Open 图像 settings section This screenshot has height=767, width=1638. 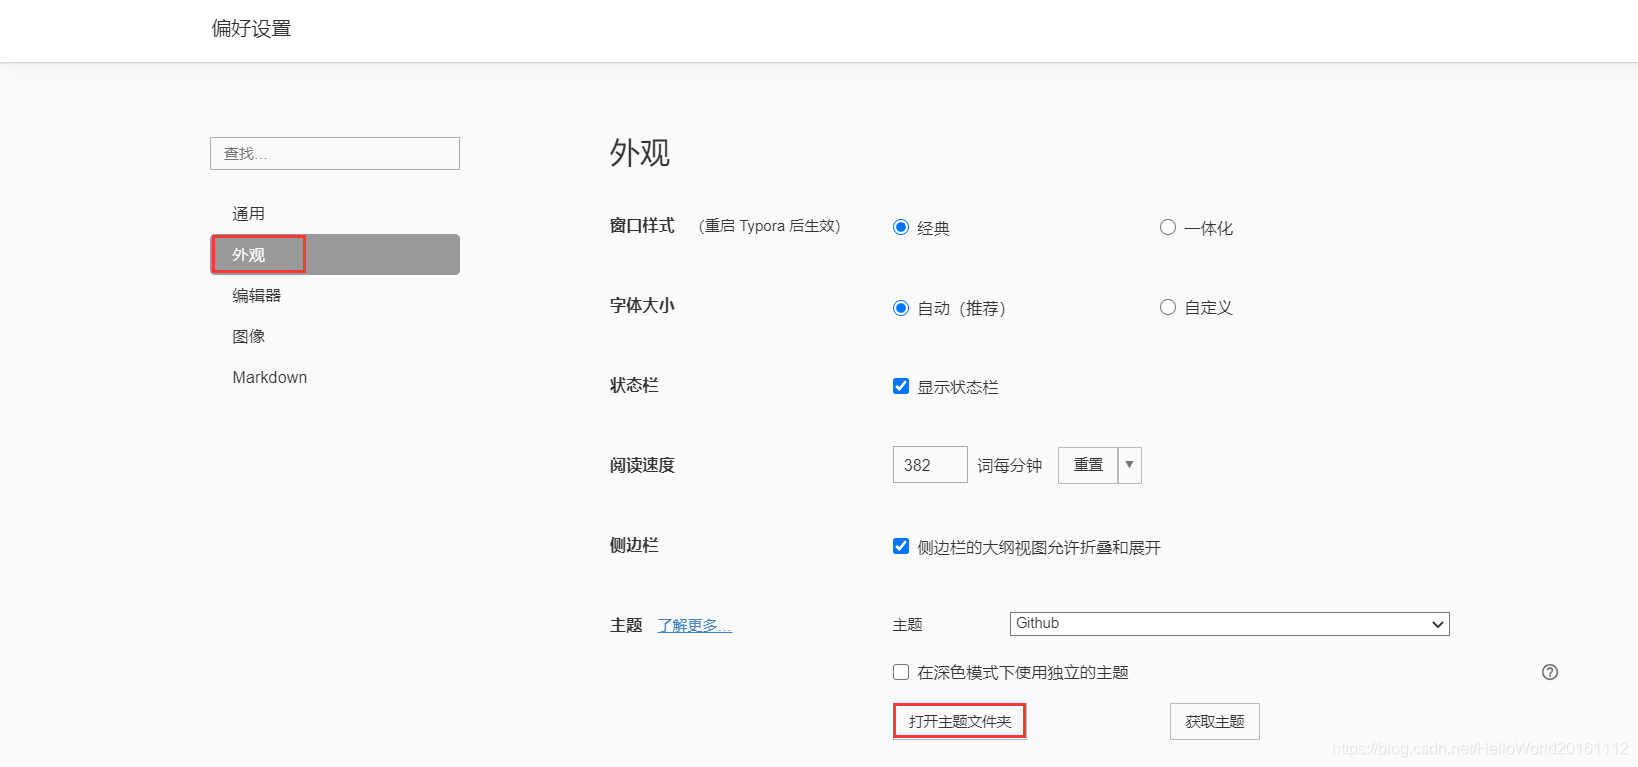point(335,337)
